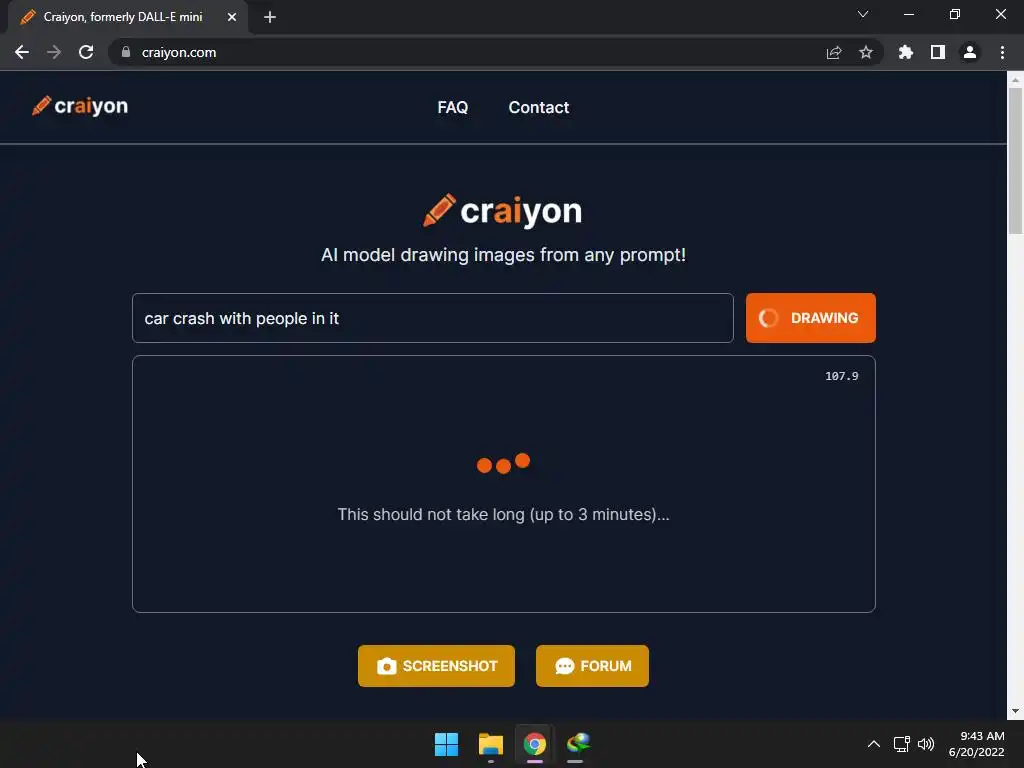
Task: Click the SCREENSHOT button
Action: [x=436, y=666]
